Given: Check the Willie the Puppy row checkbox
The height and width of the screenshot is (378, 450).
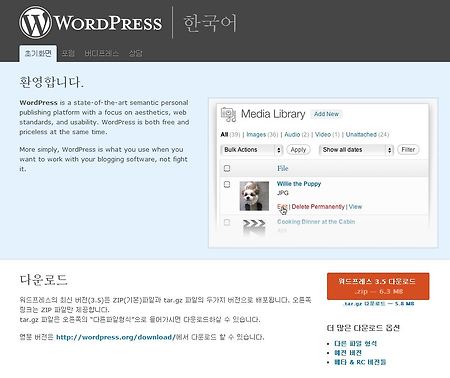Looking at the screenshot, I should (227, 184).
